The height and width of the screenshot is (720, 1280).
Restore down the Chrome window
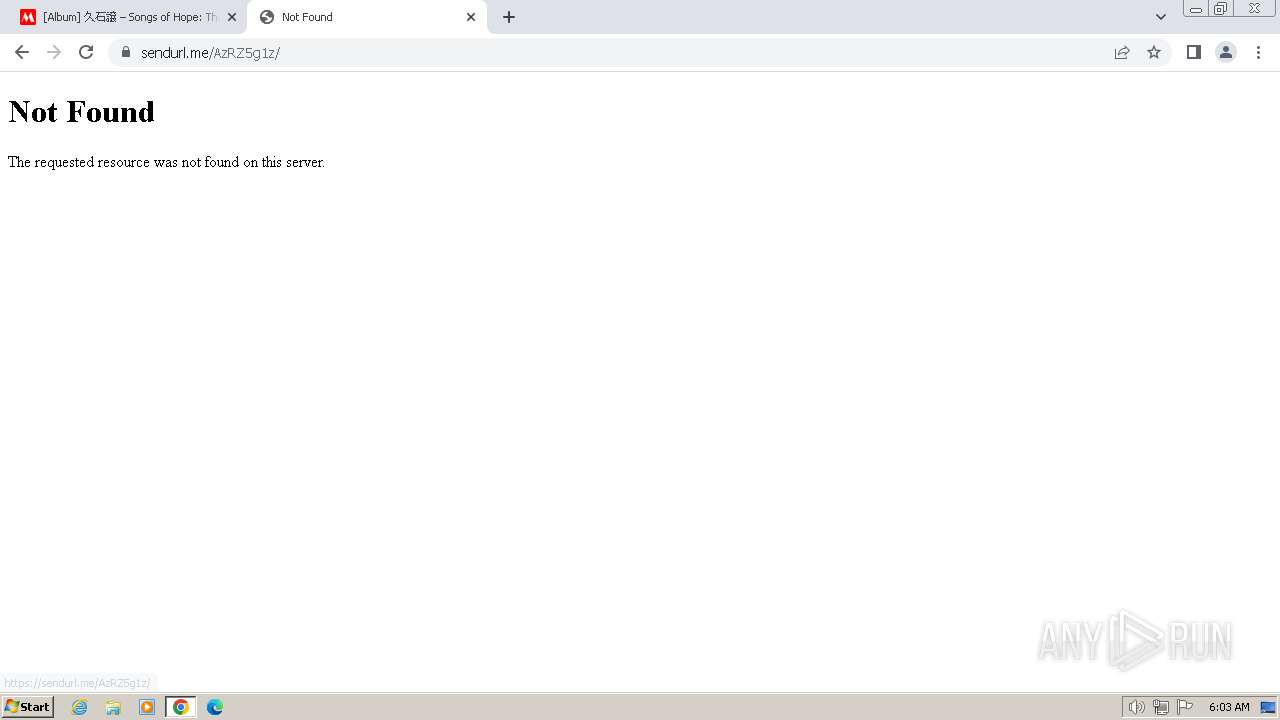click(x=1221, y=9)
